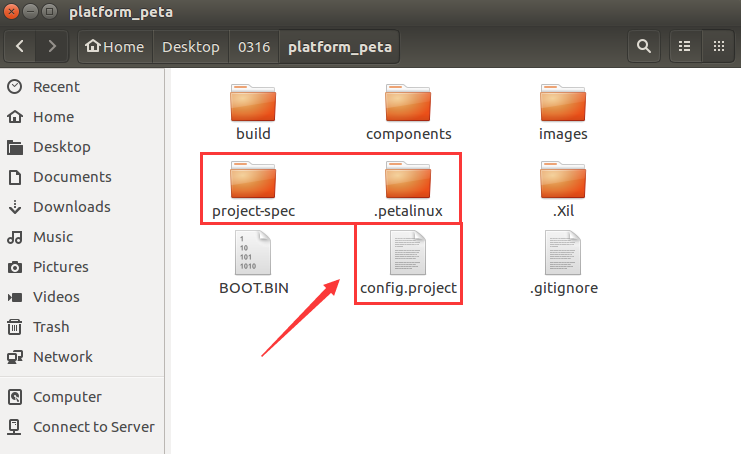Viewport: 741px width, 454px height.
Task: Close the platform_peta window
Action: pyautogui.click(x=11, y=11)
